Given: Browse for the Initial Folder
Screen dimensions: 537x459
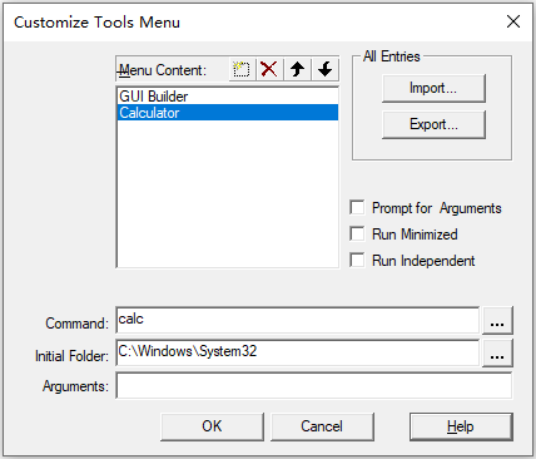Looking at the screenshot, I should 497,353.
